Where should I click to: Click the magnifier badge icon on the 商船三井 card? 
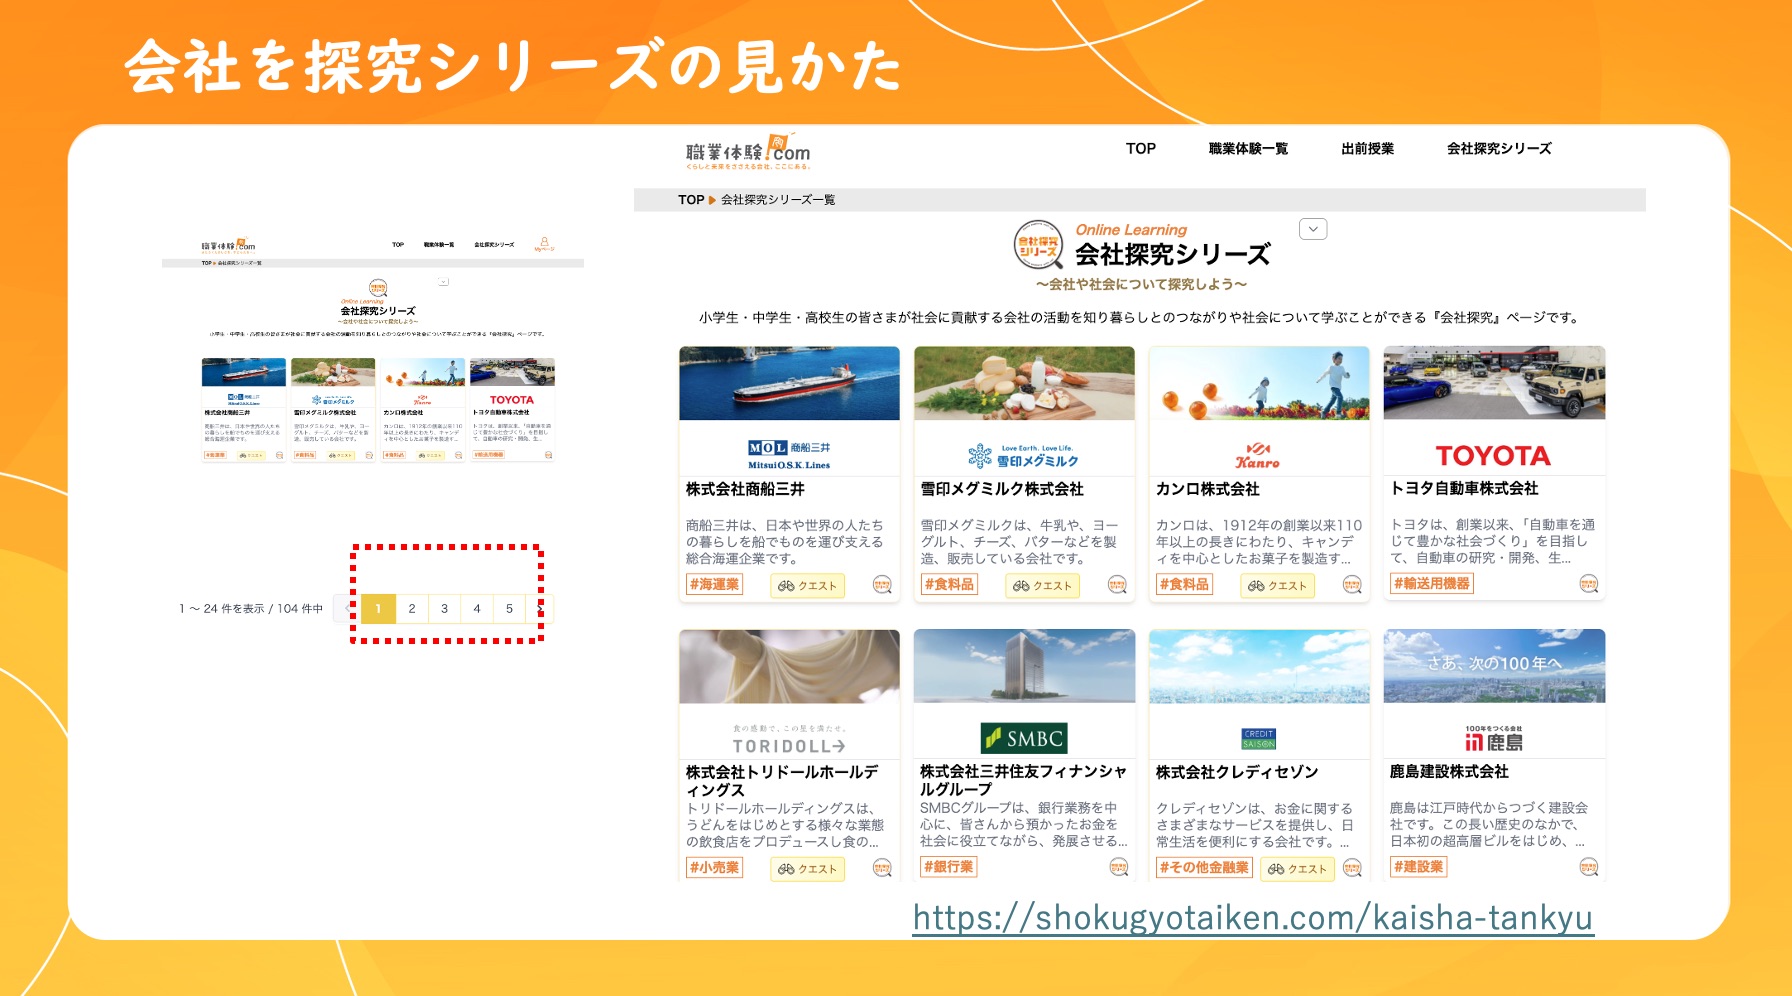(x=882, y=585)
